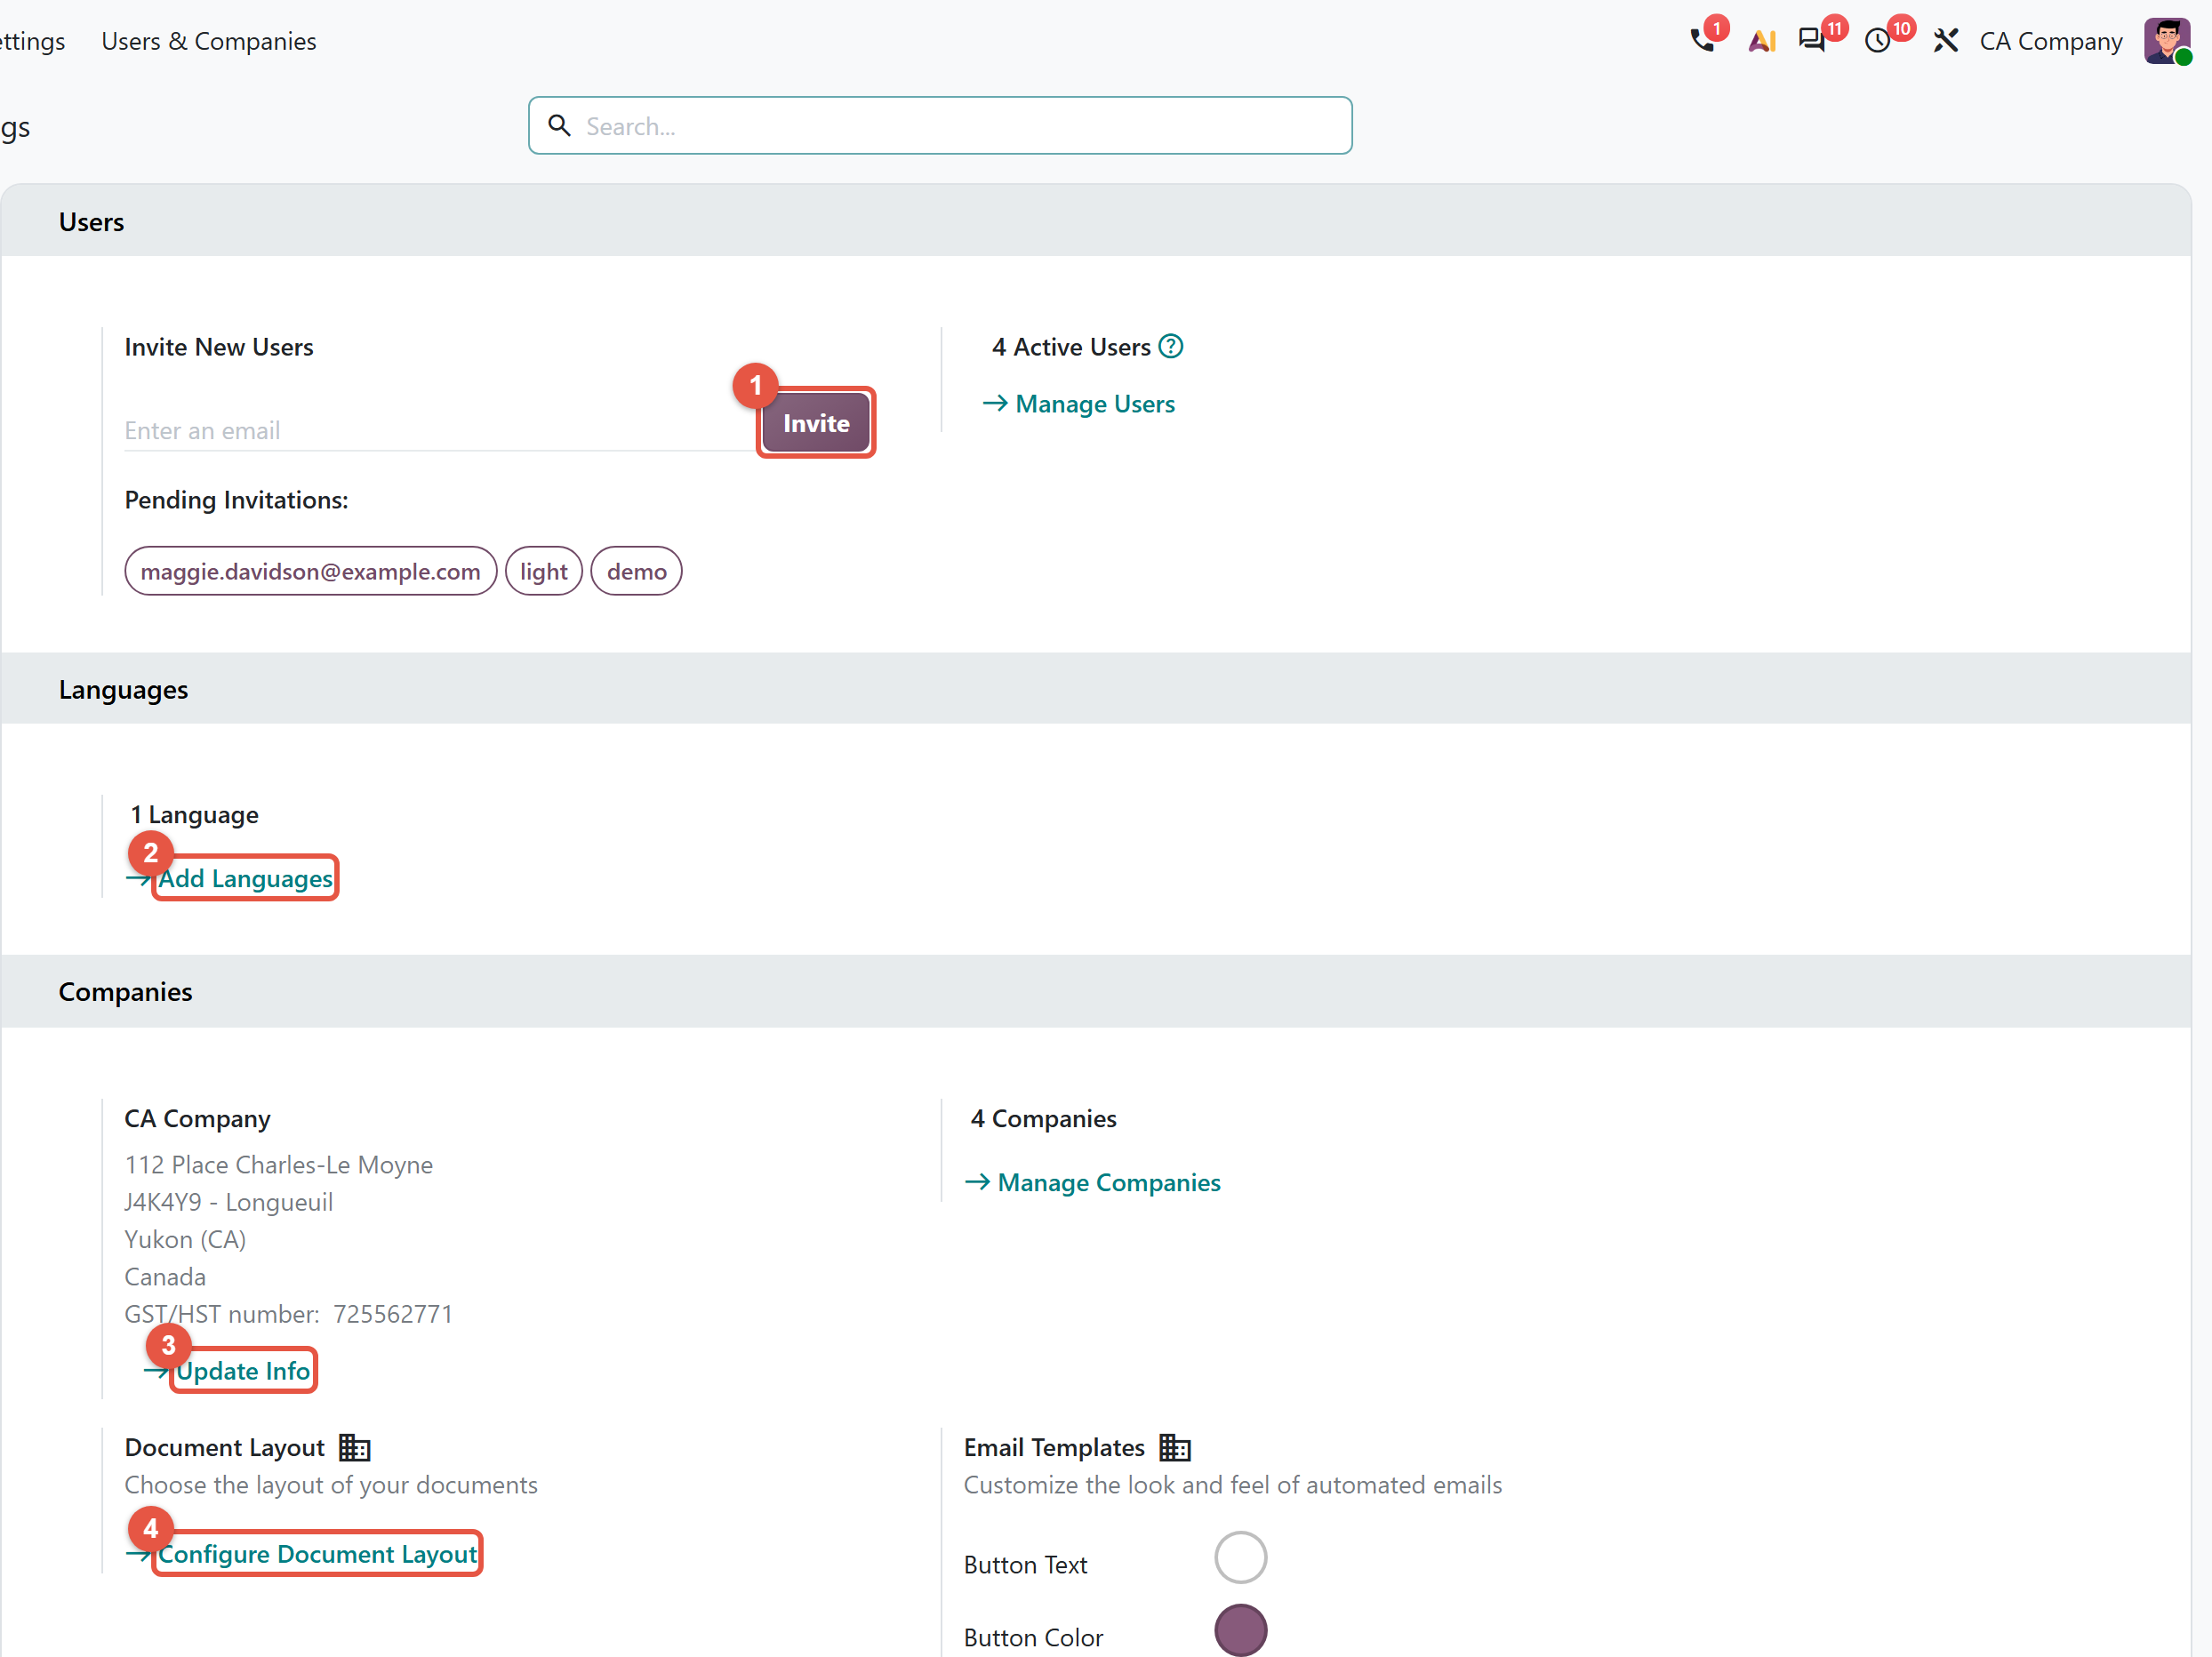
Task: Open Configure Document Layout link
Action: click(x=317, y=1553)
